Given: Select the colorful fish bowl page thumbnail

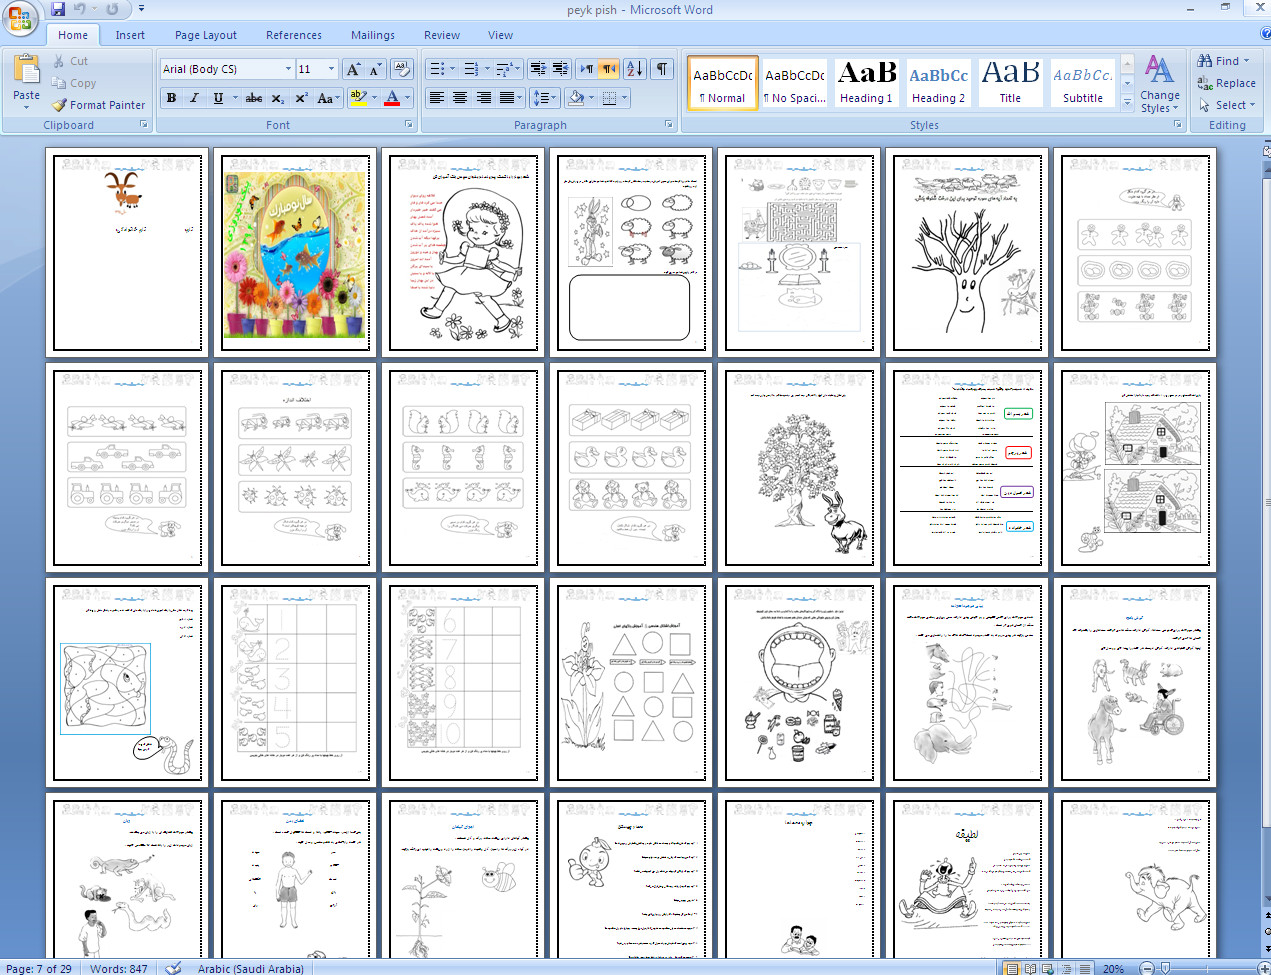Looking at the screenshot, I should click(x=294, y=253).
